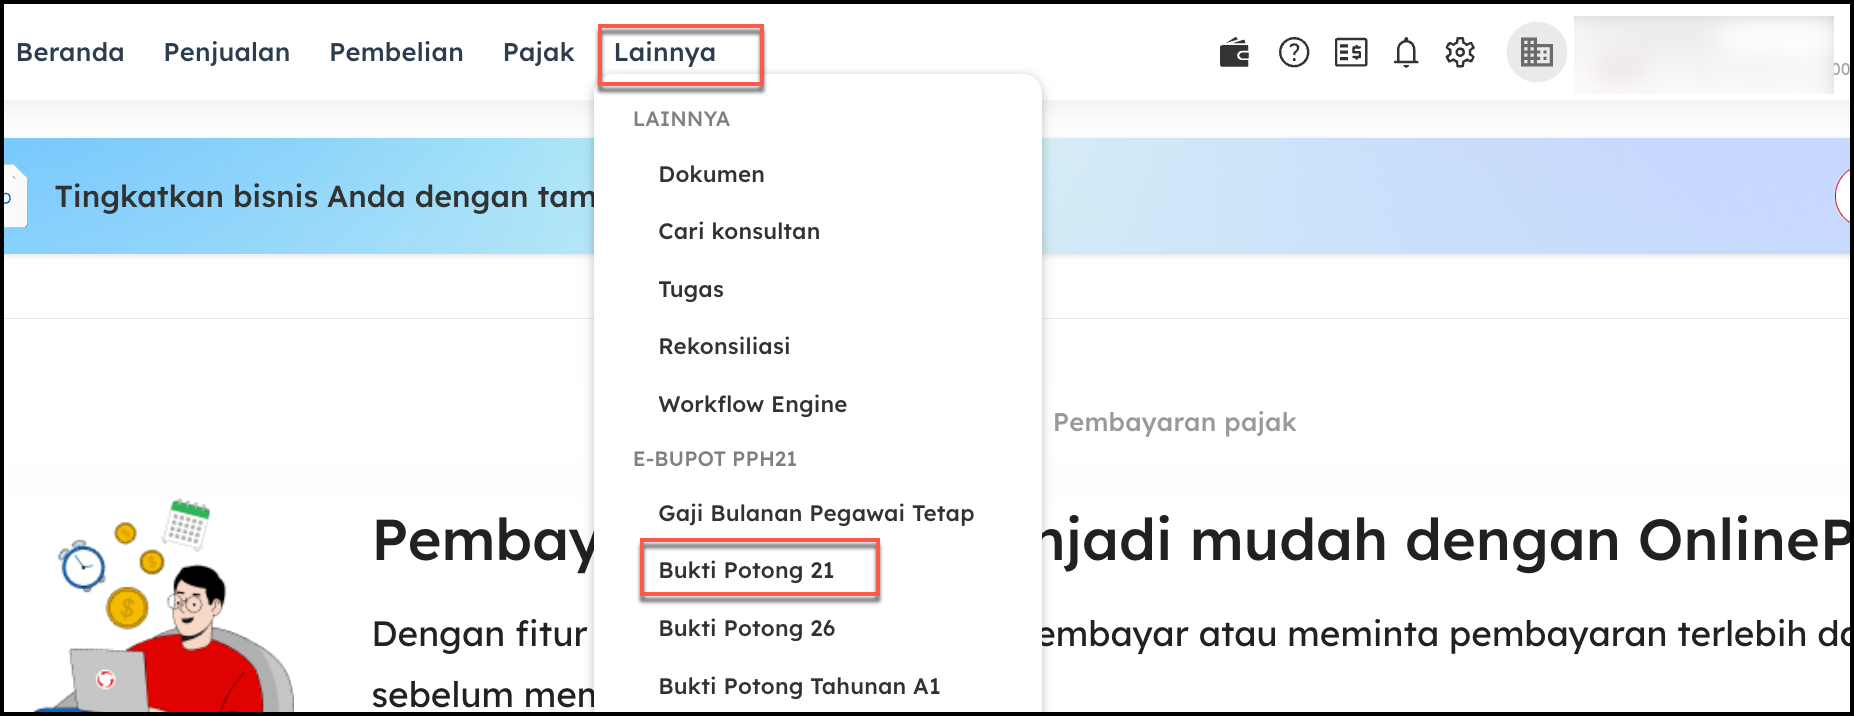Select Dokumen from the Lainnya menu

711,174
